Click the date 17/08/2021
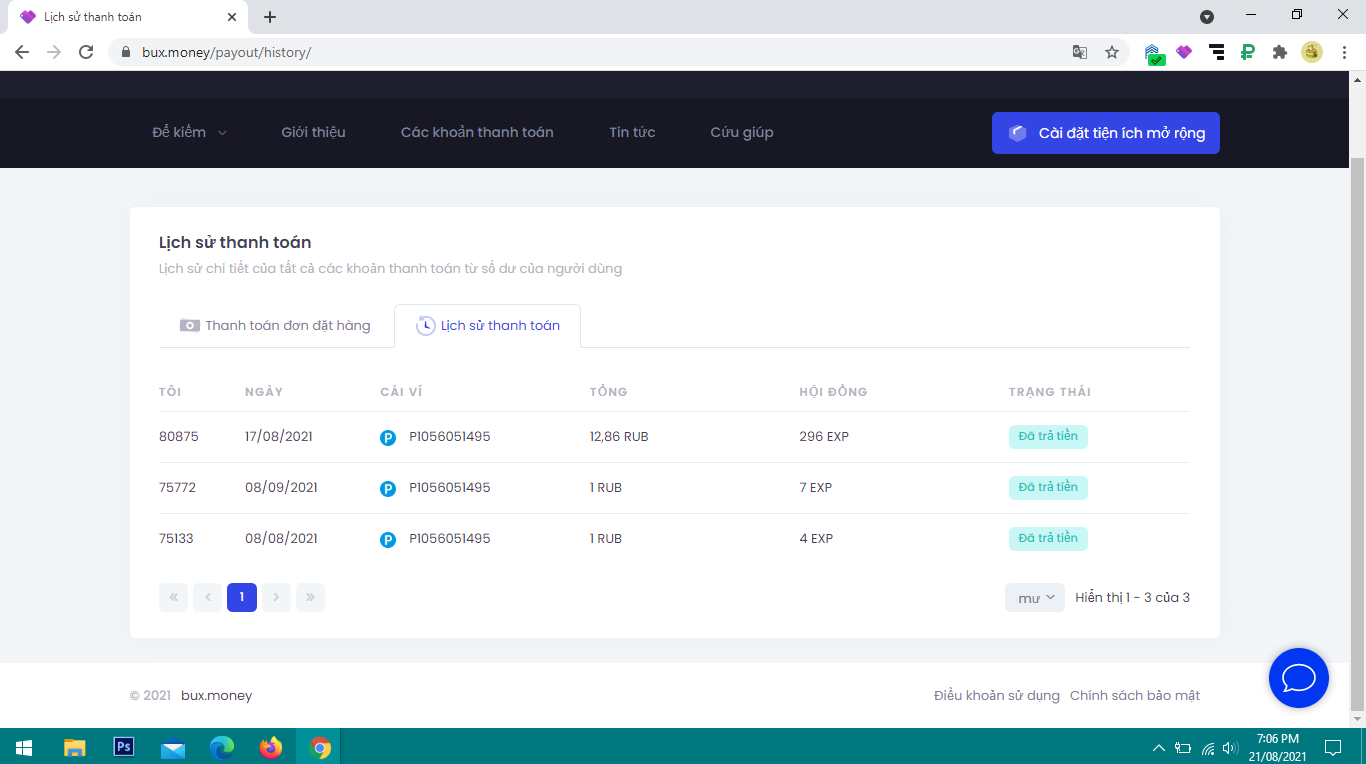Viewport: 1366px width, 764px height. [x=279, y=437]
